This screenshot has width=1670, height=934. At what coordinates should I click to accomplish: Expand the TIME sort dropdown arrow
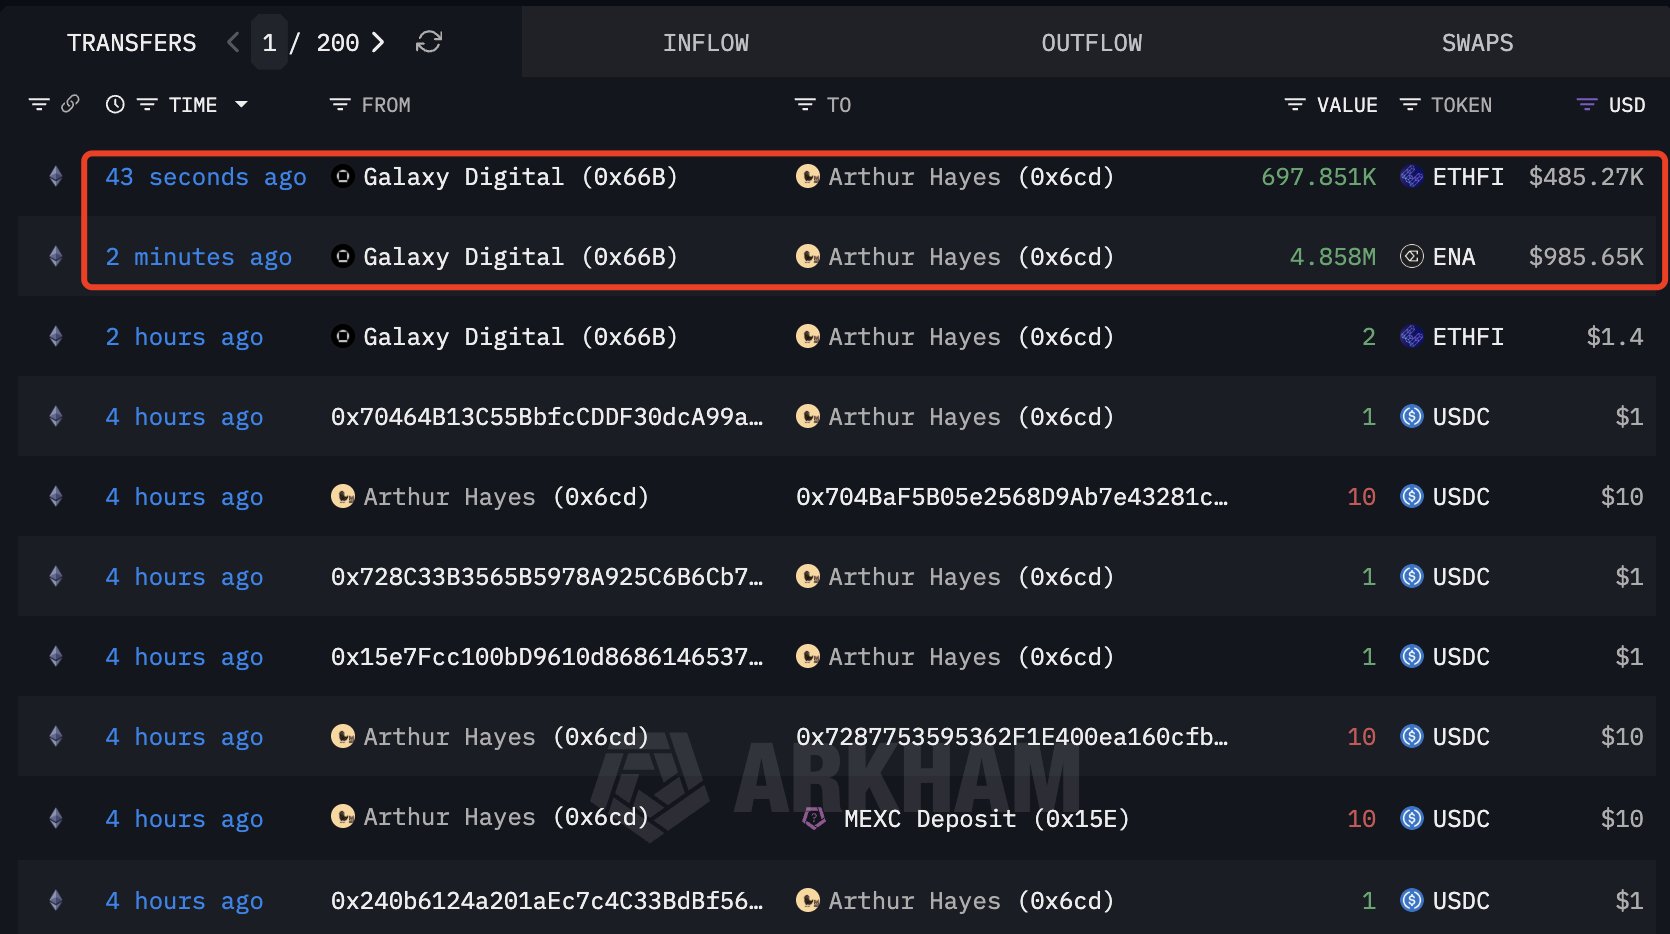tap(241, 104)
